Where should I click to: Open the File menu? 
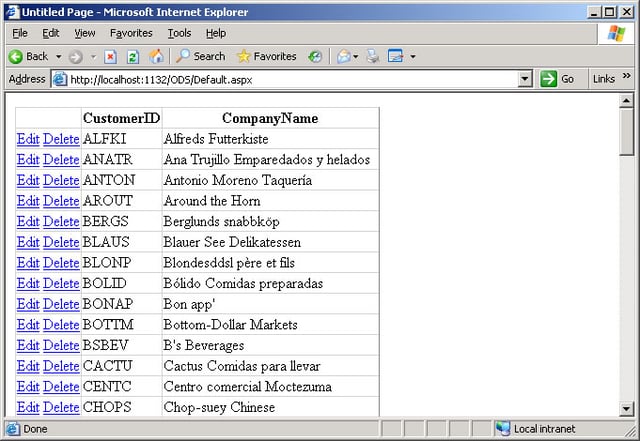click(x=20, y=33)
